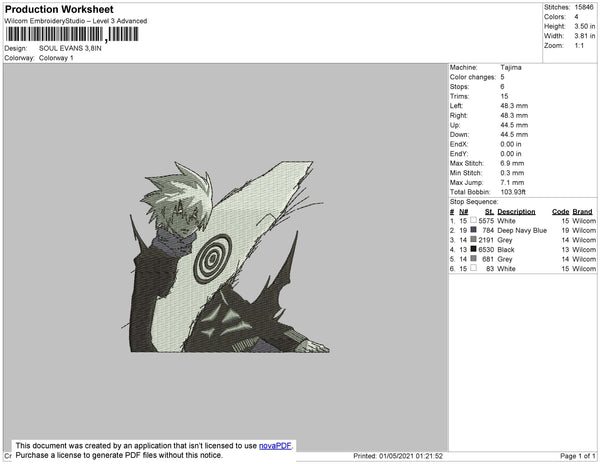Screen dimensions: 600x464
Task: Select the 'Brand' column header
Action: 582,212
